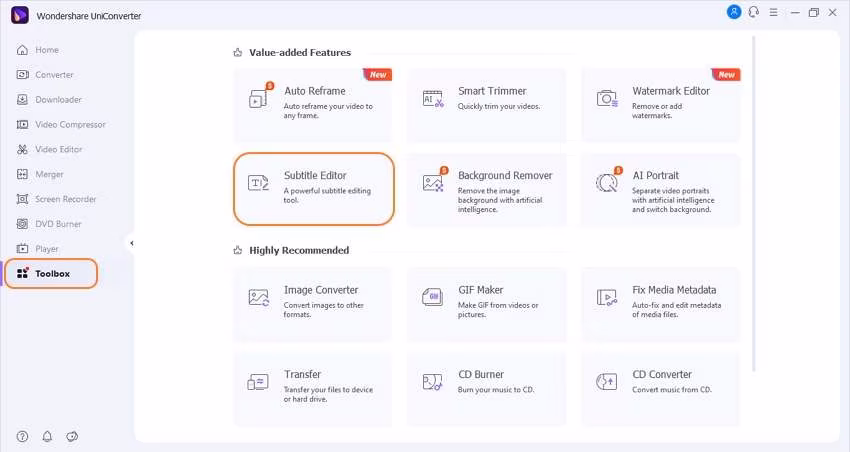The width and height of the screenshot is (850, 452).
Task: Open the Watermark Editor card
Action: click(x=661, y=104)
